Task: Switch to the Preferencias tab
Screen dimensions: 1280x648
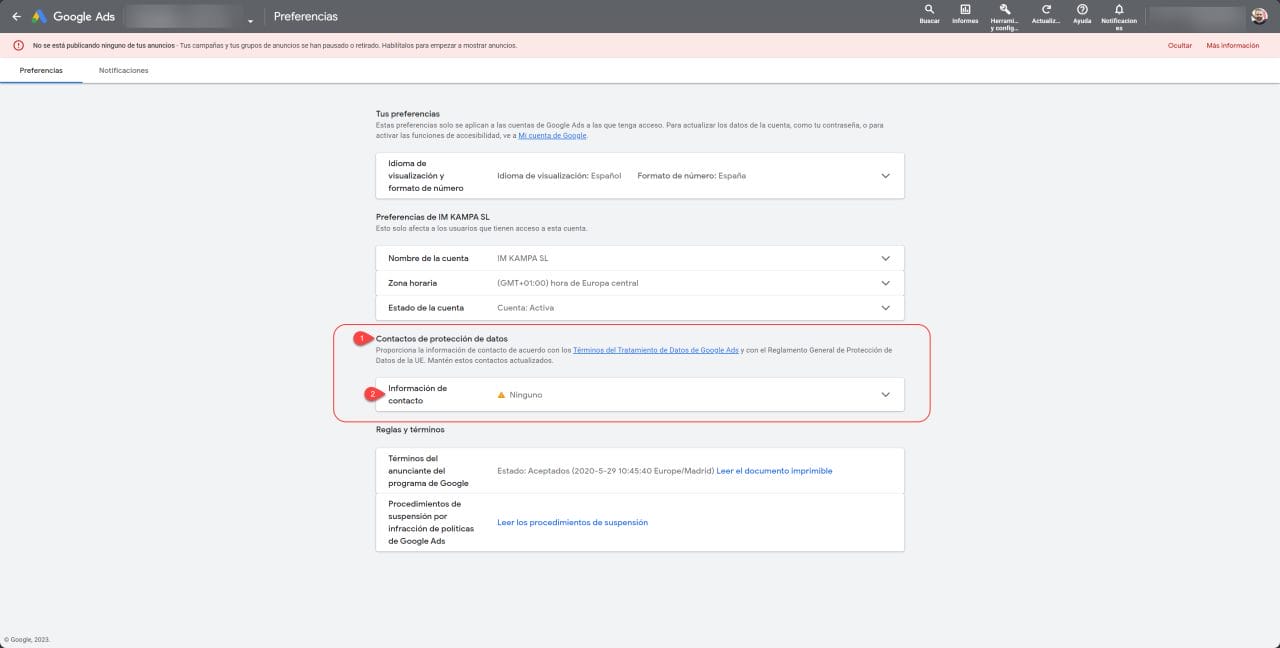Action: 41,70
